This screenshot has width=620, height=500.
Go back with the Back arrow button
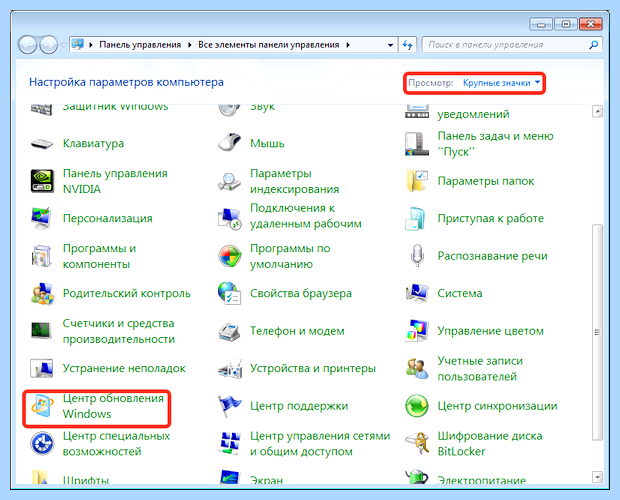pyautogui.click(x=28, y=45)
